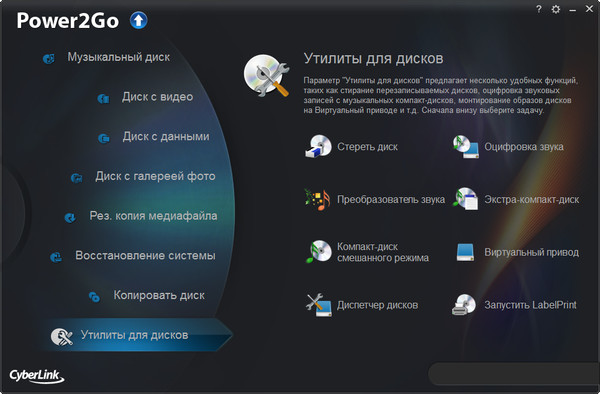Open help via the question mark icon

coord(539,9)
